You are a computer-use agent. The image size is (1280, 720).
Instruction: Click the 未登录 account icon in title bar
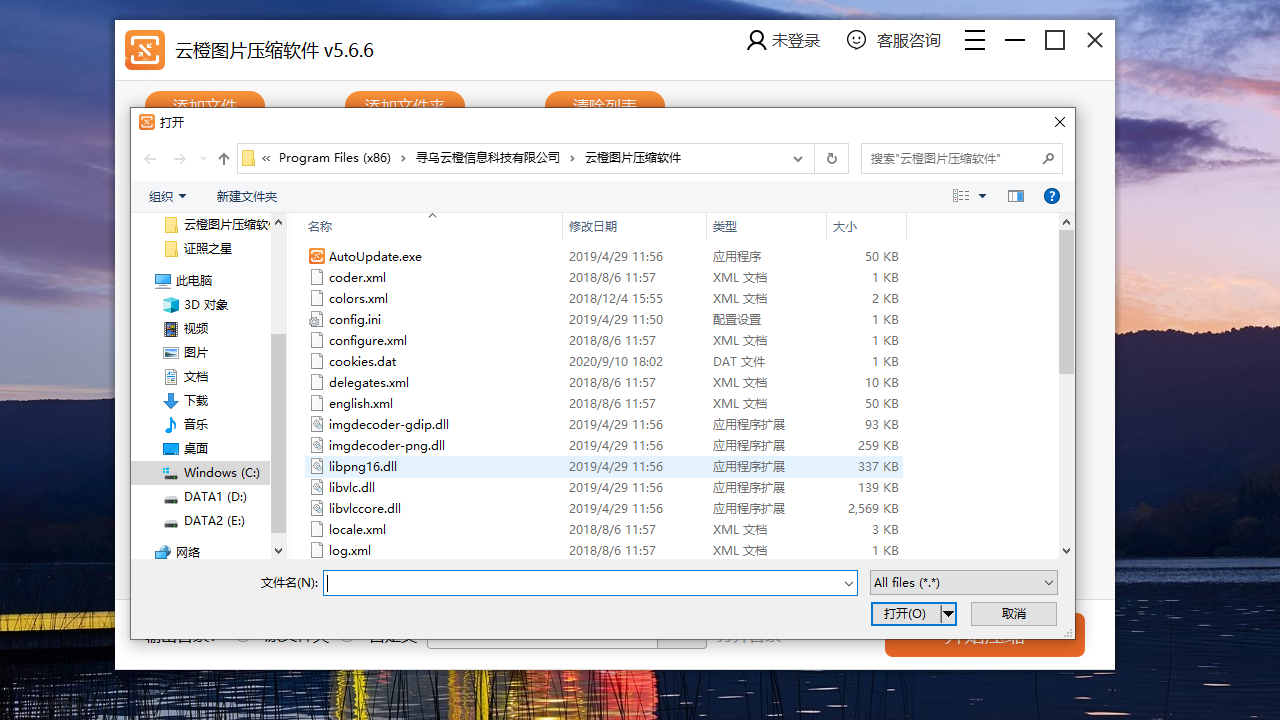756,40
